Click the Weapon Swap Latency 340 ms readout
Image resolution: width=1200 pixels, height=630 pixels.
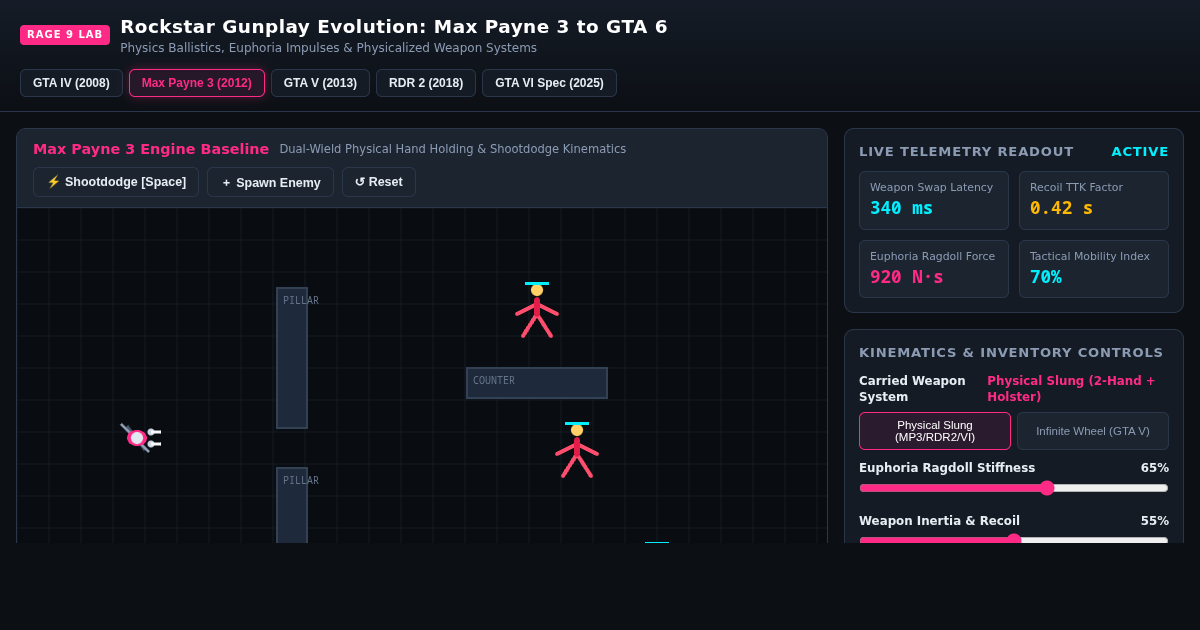click(x=934, y=198)
